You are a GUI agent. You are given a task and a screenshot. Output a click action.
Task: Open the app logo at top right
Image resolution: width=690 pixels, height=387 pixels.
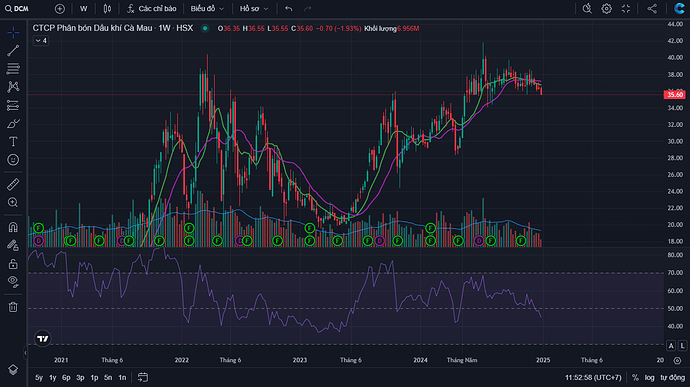coord(679,9)
